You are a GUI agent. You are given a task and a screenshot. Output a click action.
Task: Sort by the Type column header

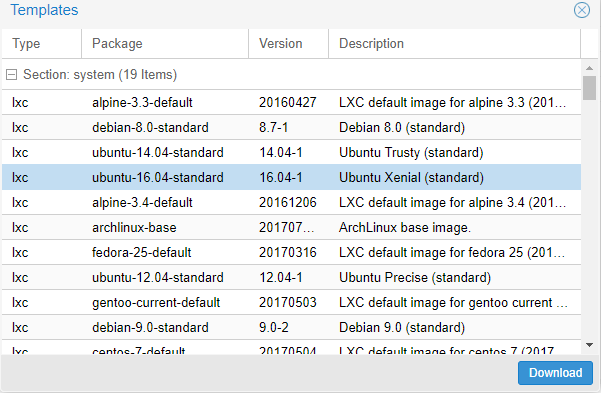coord(41,44)
